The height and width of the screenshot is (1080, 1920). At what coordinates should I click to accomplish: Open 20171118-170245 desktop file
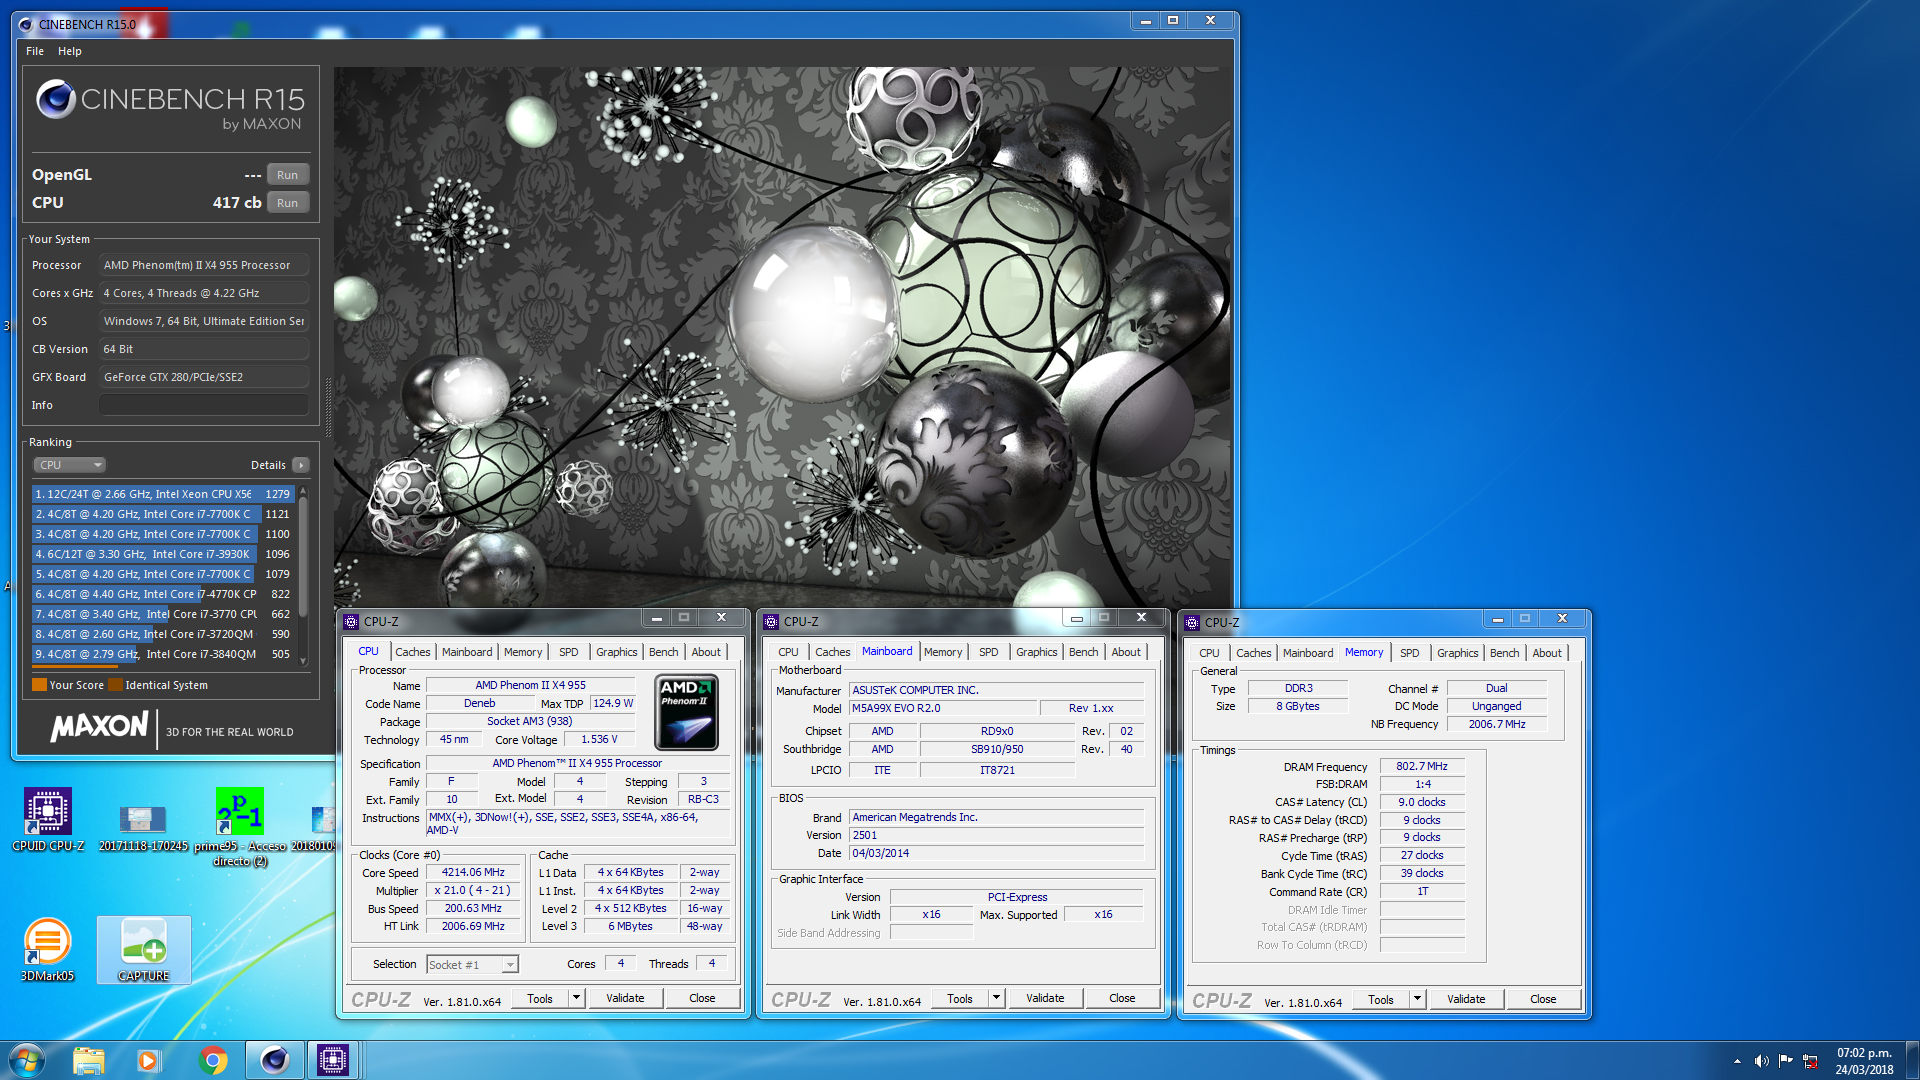143,828
